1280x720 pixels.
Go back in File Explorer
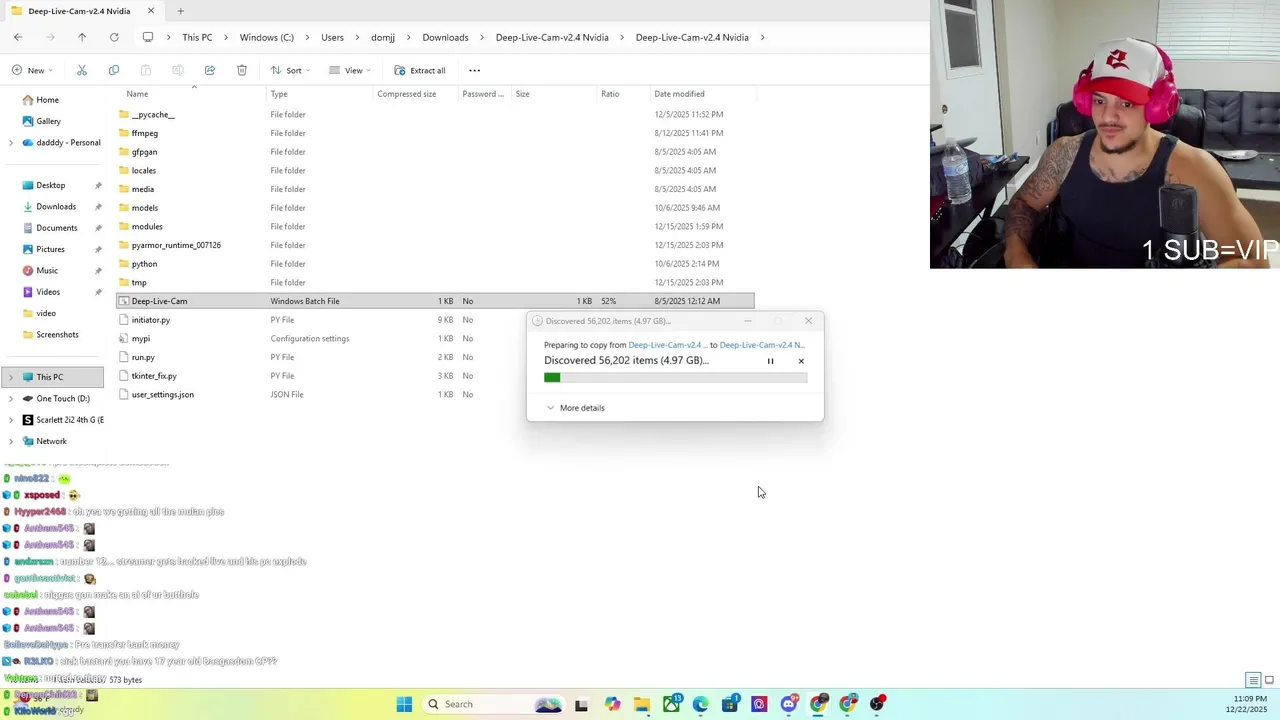(18, 37)
